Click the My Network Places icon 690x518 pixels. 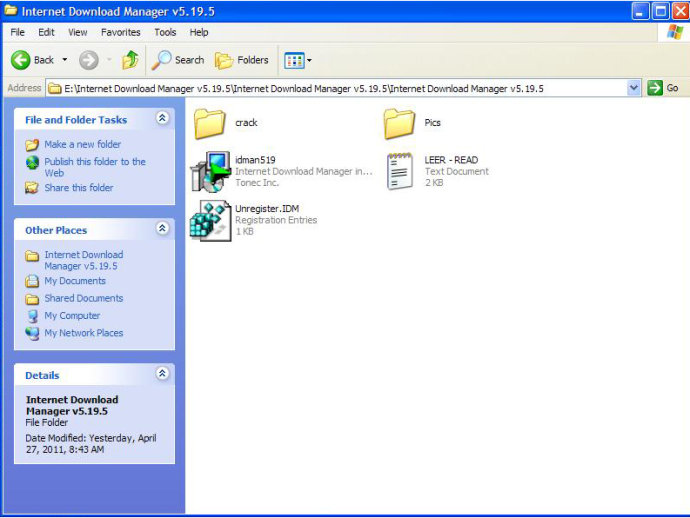32,333
